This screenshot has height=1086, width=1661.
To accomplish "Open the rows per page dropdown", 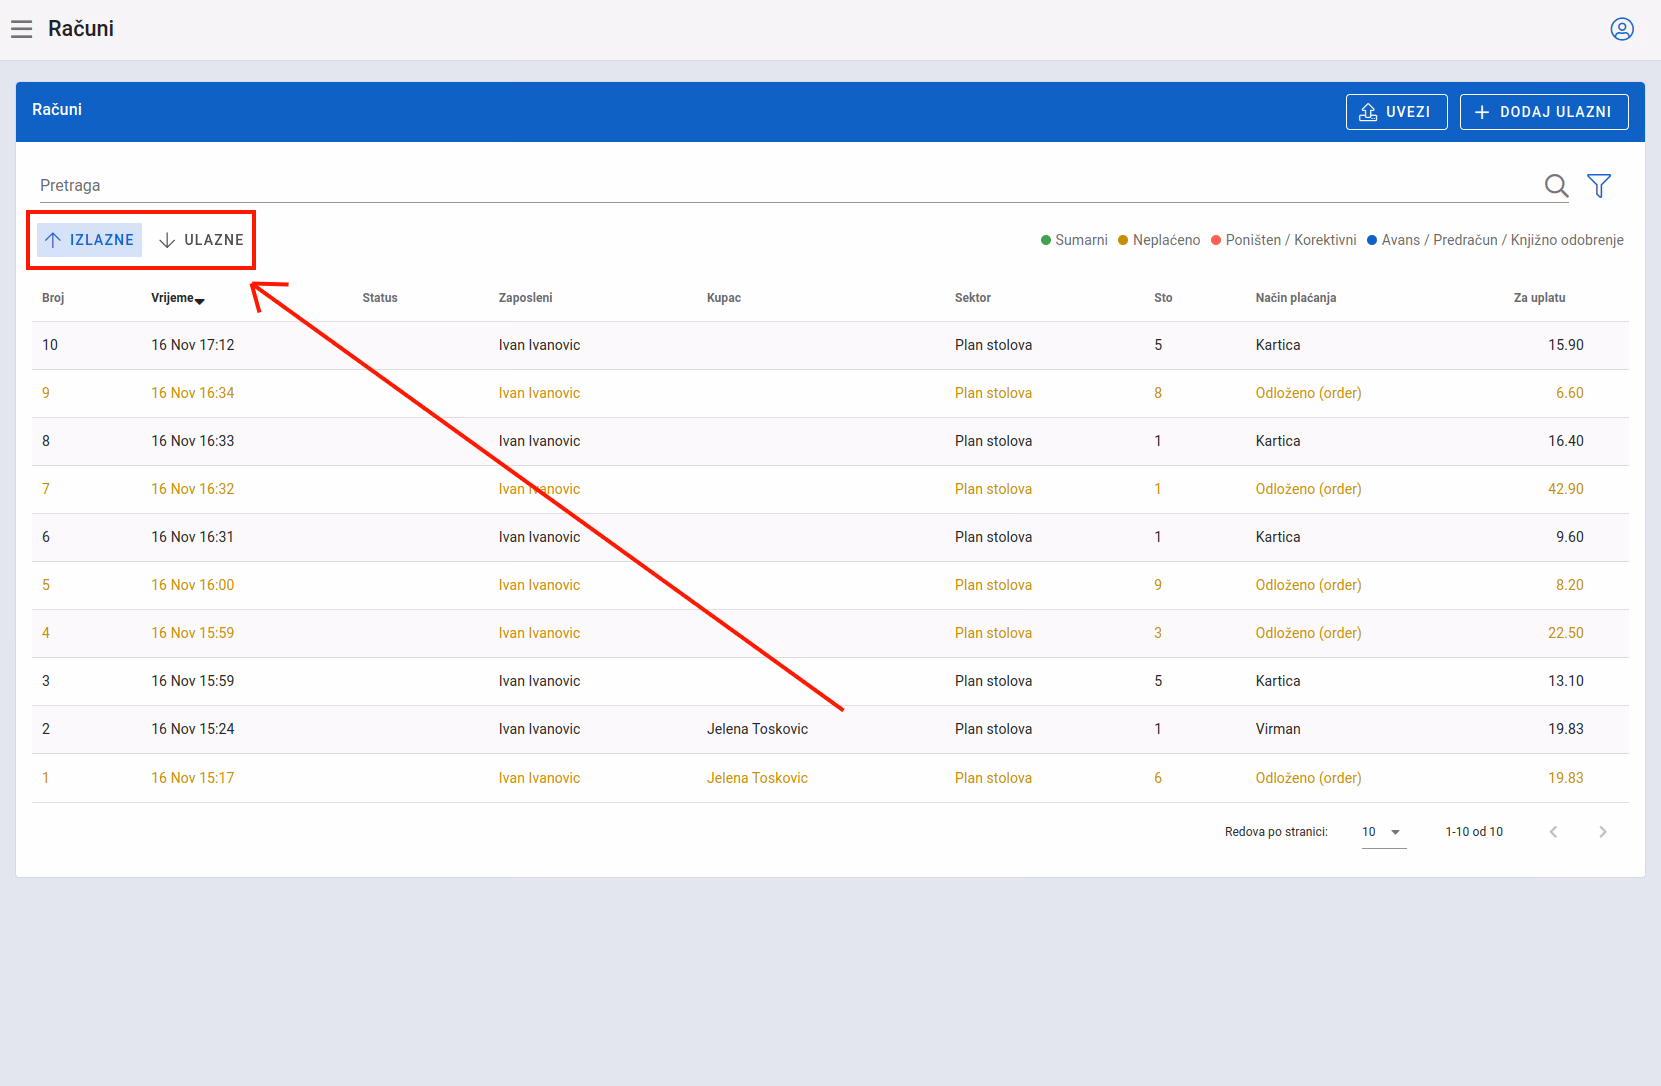I will tap(1384, 832).
